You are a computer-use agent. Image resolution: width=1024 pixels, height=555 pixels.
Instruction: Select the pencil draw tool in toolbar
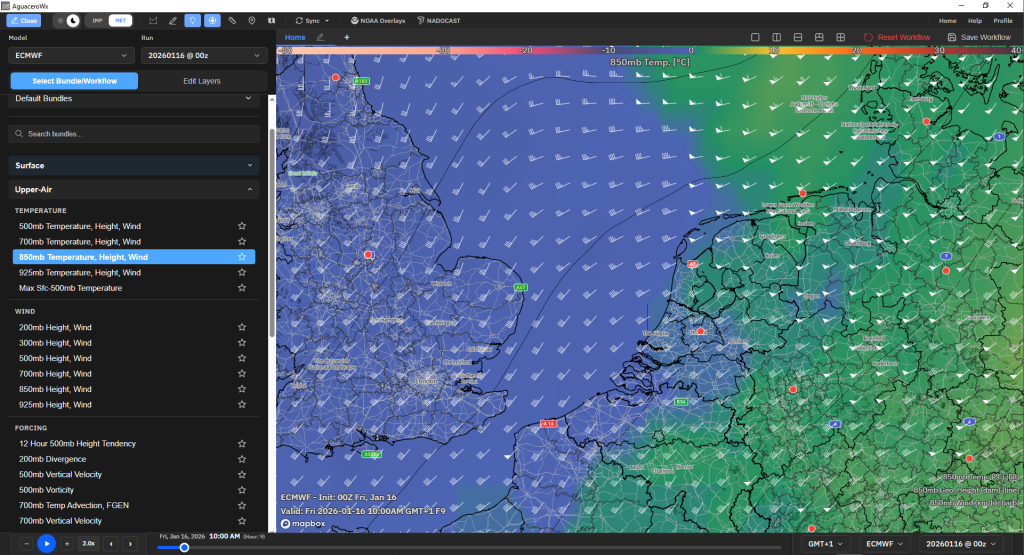(x=173, y=21)
